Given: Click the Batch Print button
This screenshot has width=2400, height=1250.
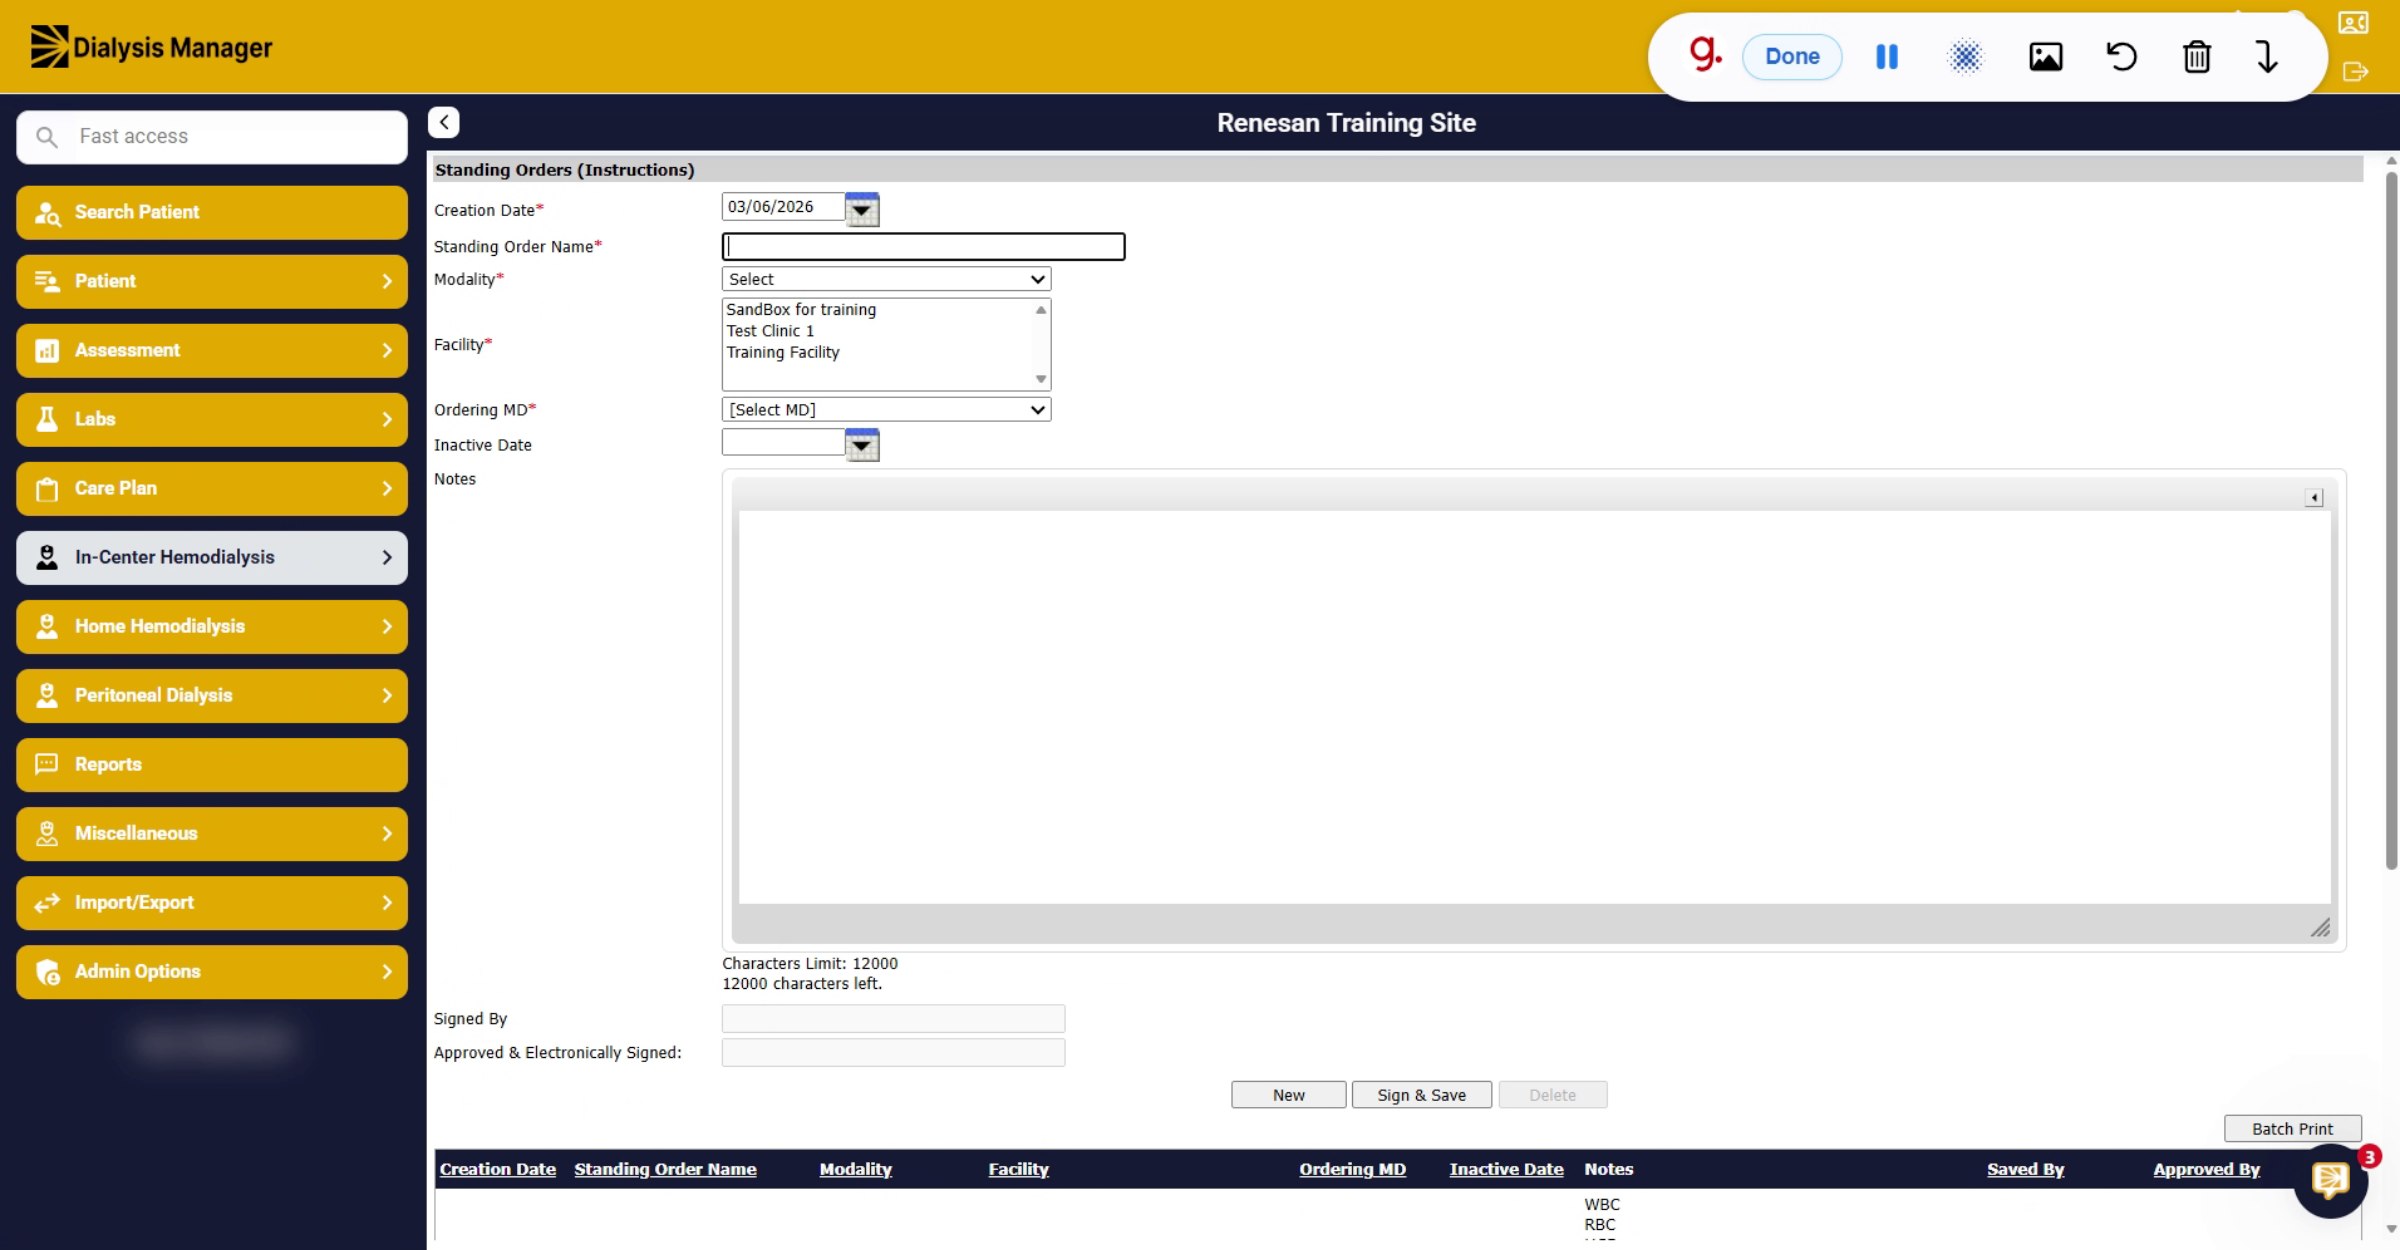Looking at the screenshot, I should (2292, 1129).
